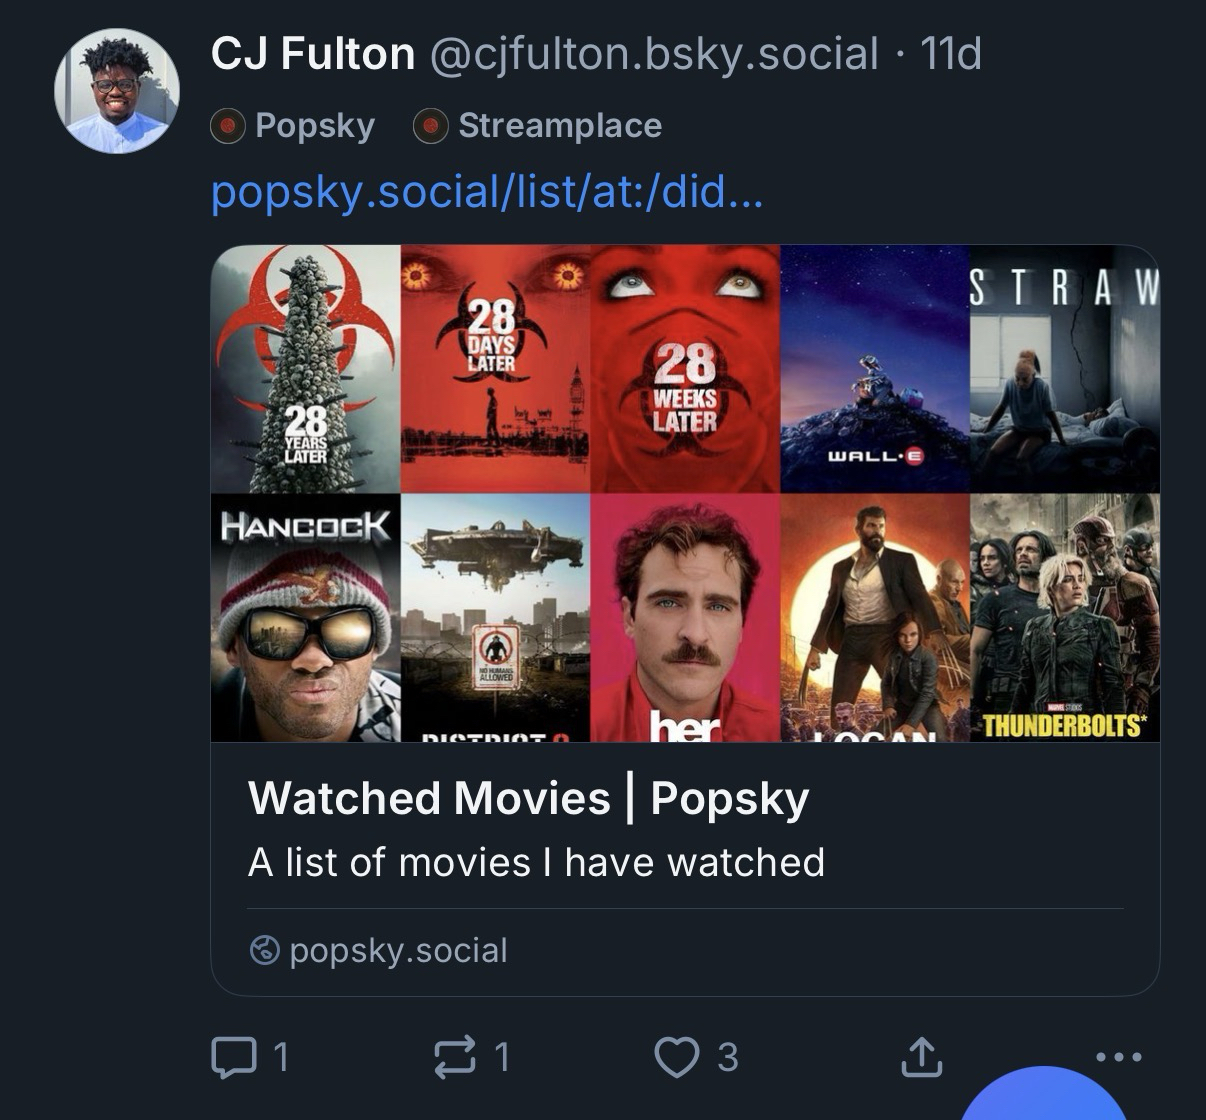1206x1120 pixels.
Task: Open CJ Fulton's display name
Action: [312, 54]
